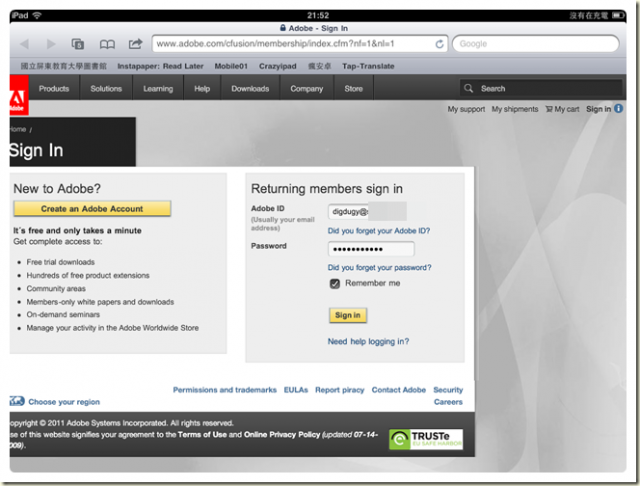Open EULAs footer link
This screenshot has height=486, width=640.
pos(296,390)
